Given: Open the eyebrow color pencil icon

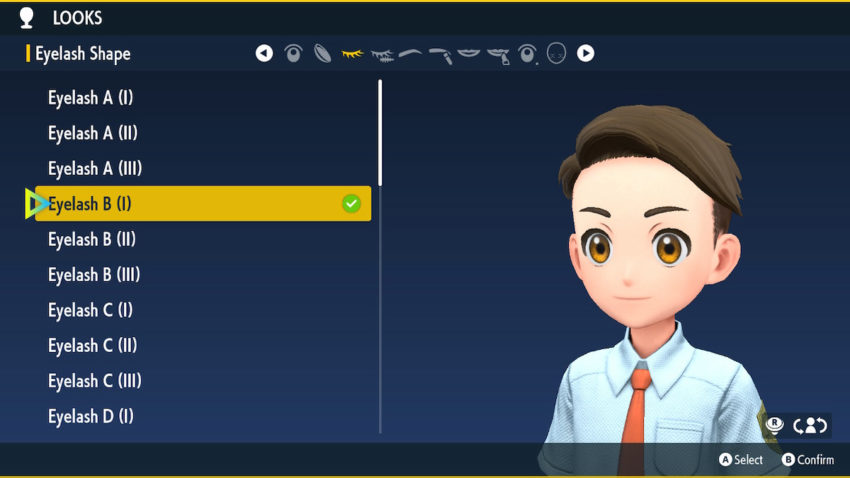Looking at the screenshot, I should tap(441, 55).
